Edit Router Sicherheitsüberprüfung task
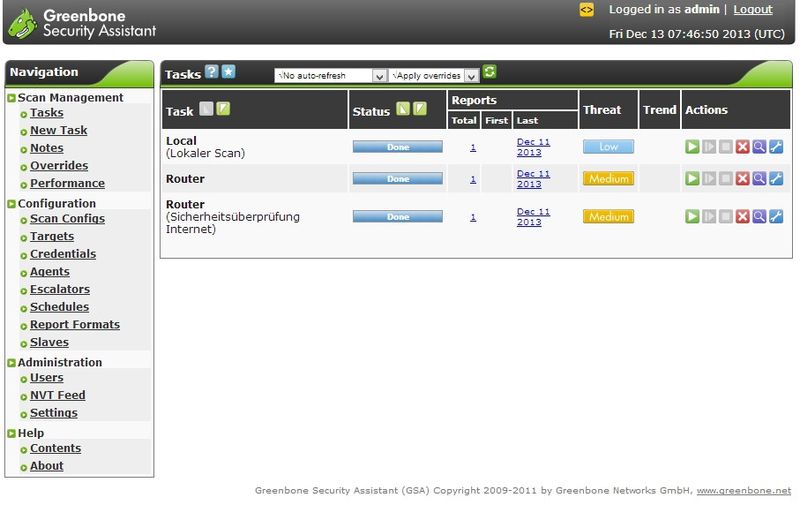Image resolution: width=800 pixels, height=505 pixels. click(x=776, y=216)
